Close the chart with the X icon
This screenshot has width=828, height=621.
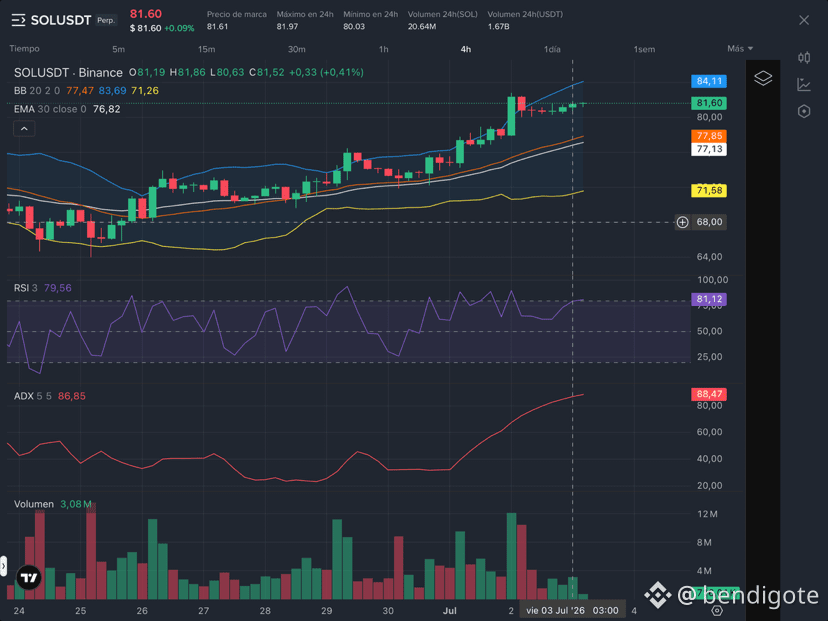pyautogui.click(x=804, y=20)
